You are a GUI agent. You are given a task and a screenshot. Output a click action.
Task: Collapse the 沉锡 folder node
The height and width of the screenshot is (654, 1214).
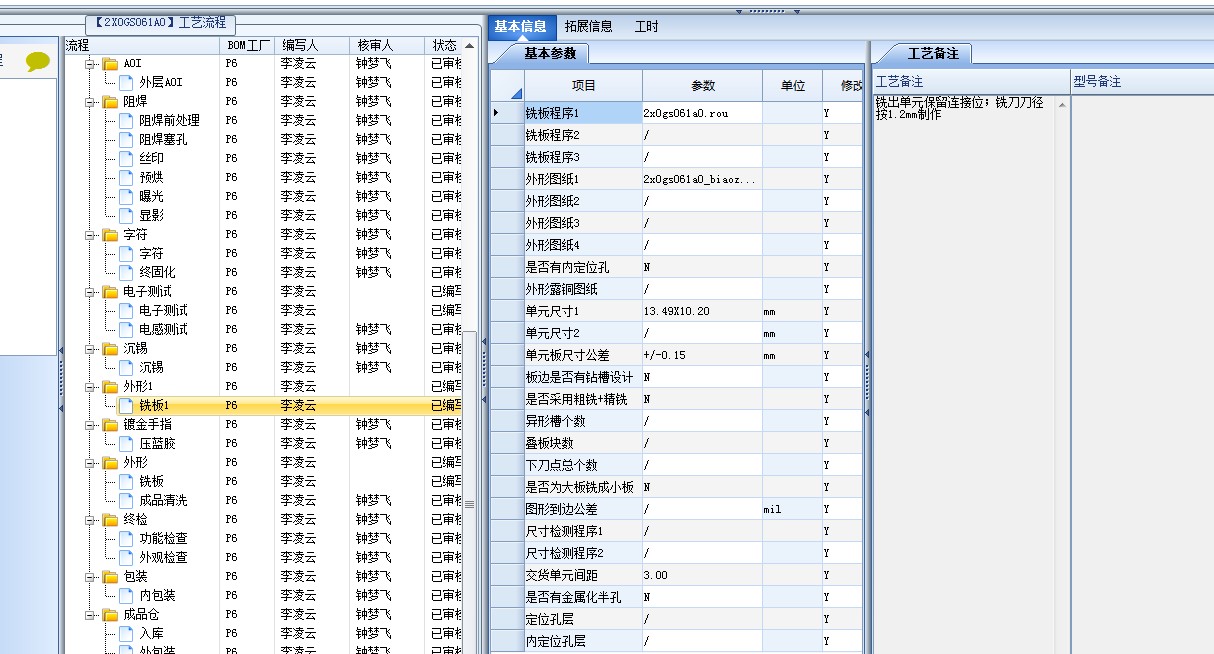90,348
